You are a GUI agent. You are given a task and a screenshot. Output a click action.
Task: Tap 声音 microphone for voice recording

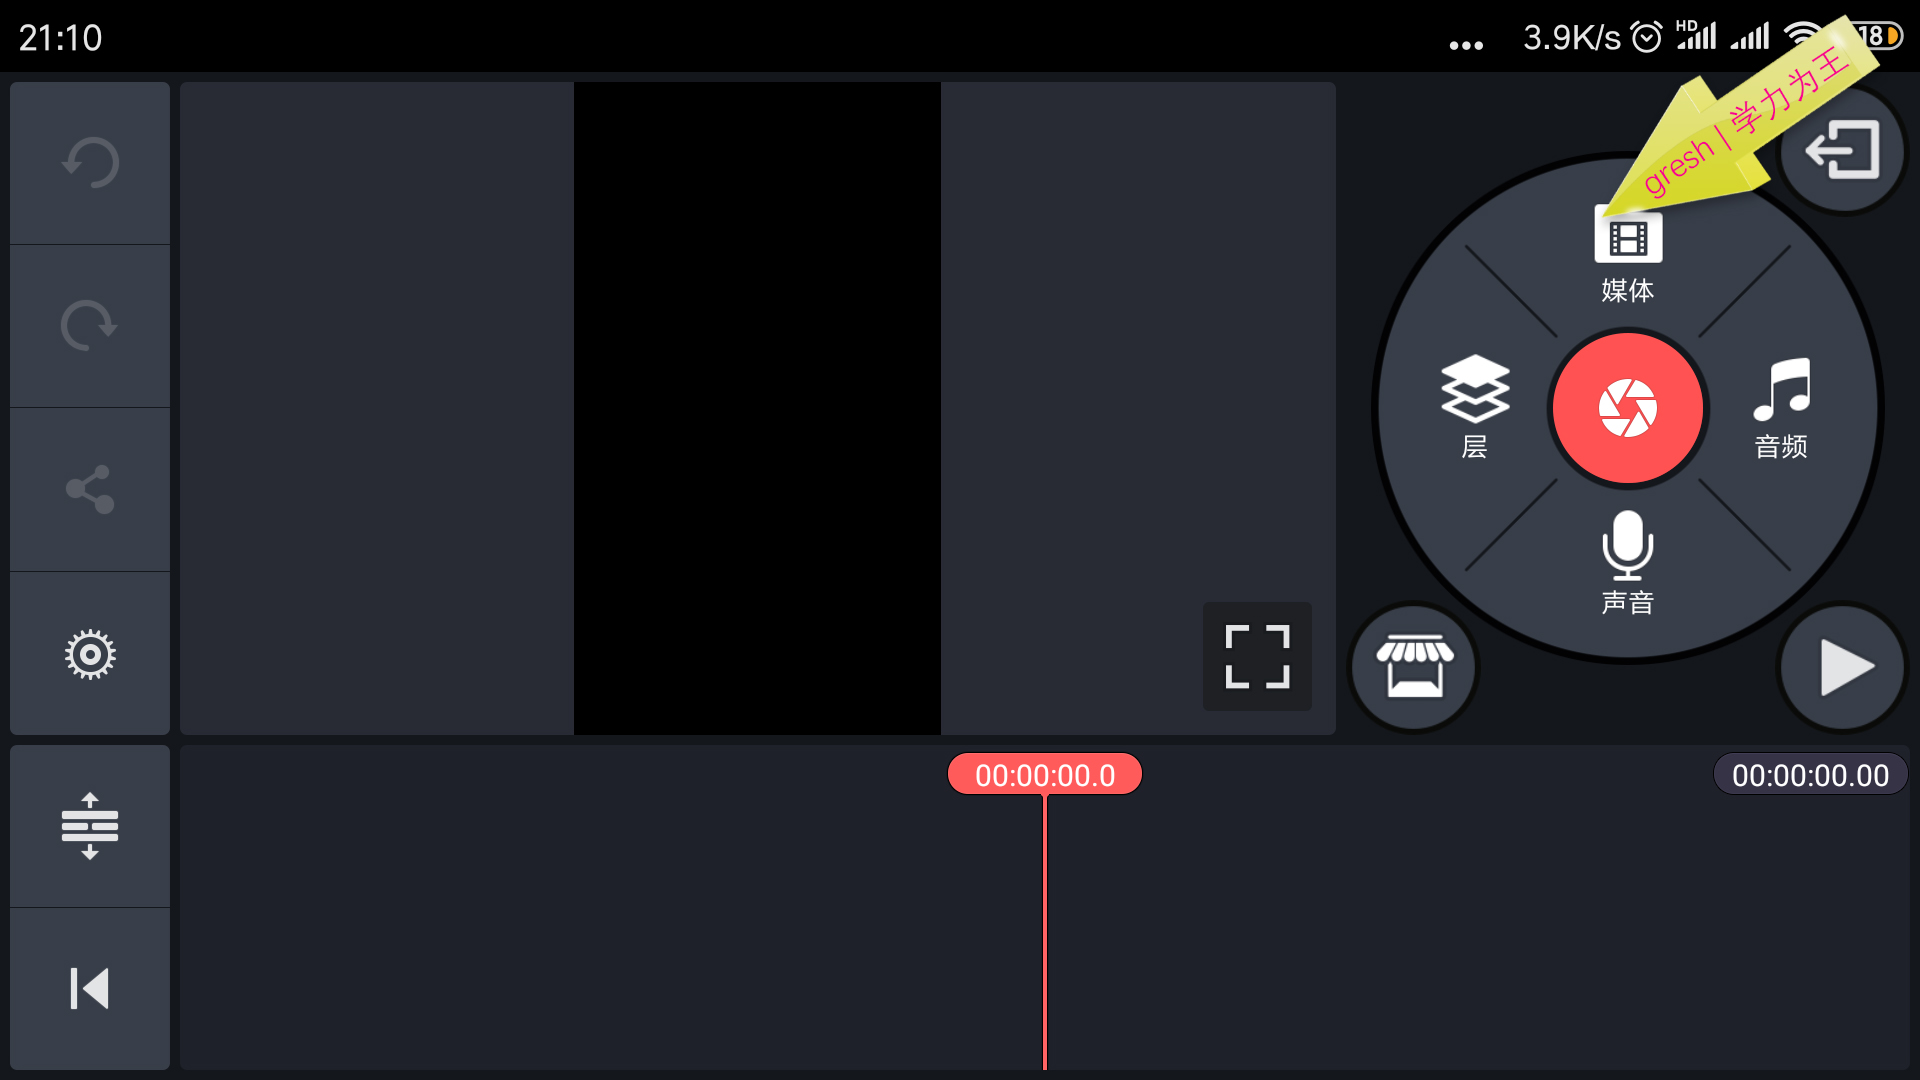(1627, 560)
